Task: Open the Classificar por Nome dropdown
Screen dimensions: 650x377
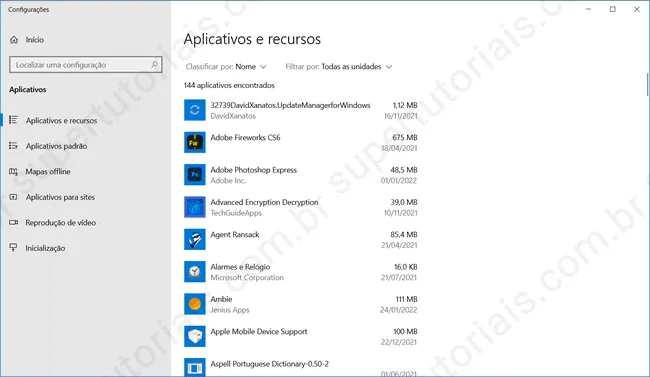Action: tap(226, 67)
